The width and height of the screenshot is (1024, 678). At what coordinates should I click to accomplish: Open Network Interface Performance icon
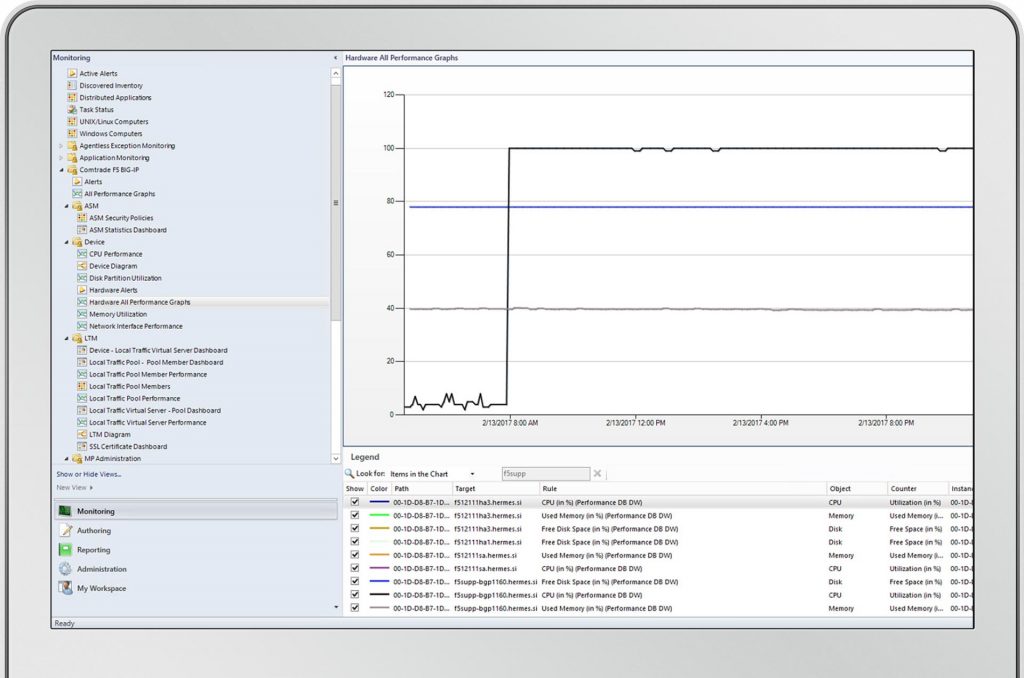(82, 326)
